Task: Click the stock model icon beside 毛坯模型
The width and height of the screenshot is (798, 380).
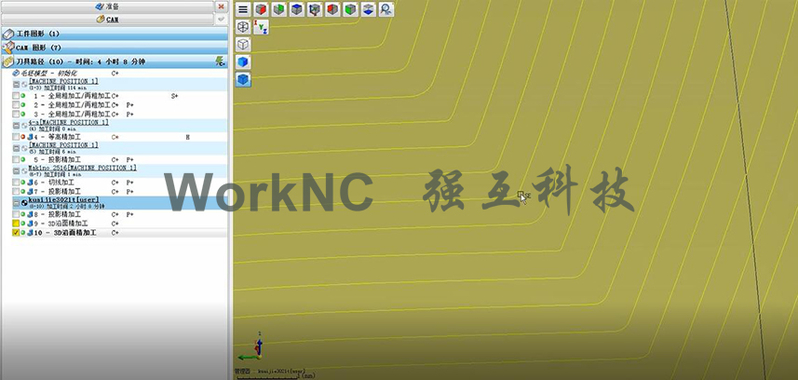Action: point(16,74)
